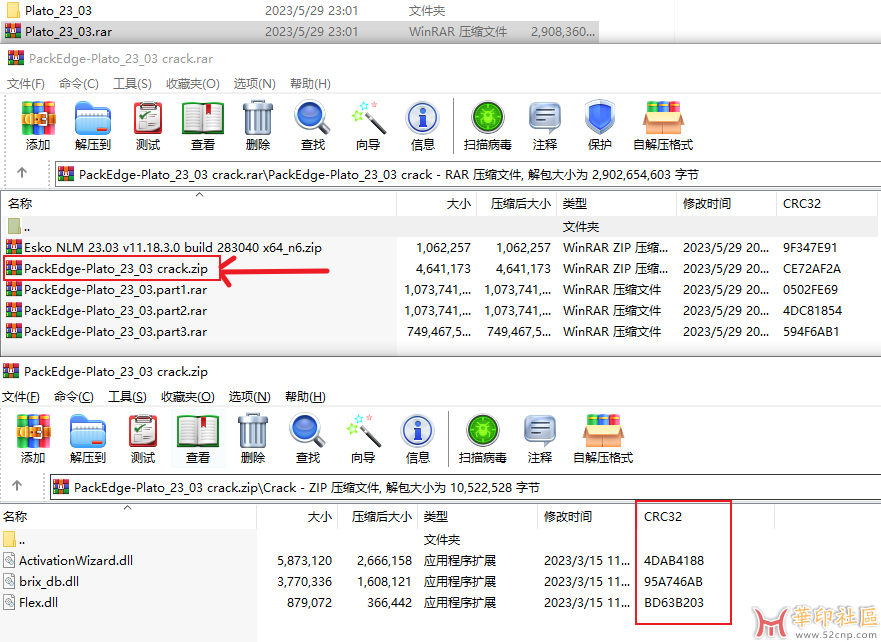
Task: Click 信息 icon in crack.rar window
Action: click(x=423, y=119)
